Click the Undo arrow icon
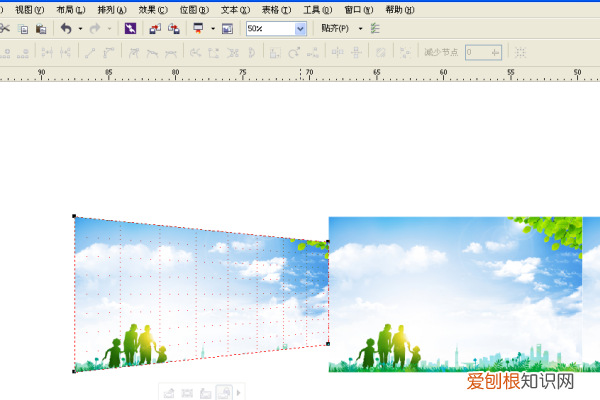 tap(66, 29)
